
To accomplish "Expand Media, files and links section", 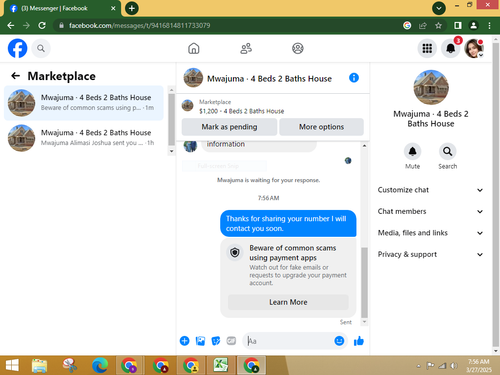I will pos(430,233).
